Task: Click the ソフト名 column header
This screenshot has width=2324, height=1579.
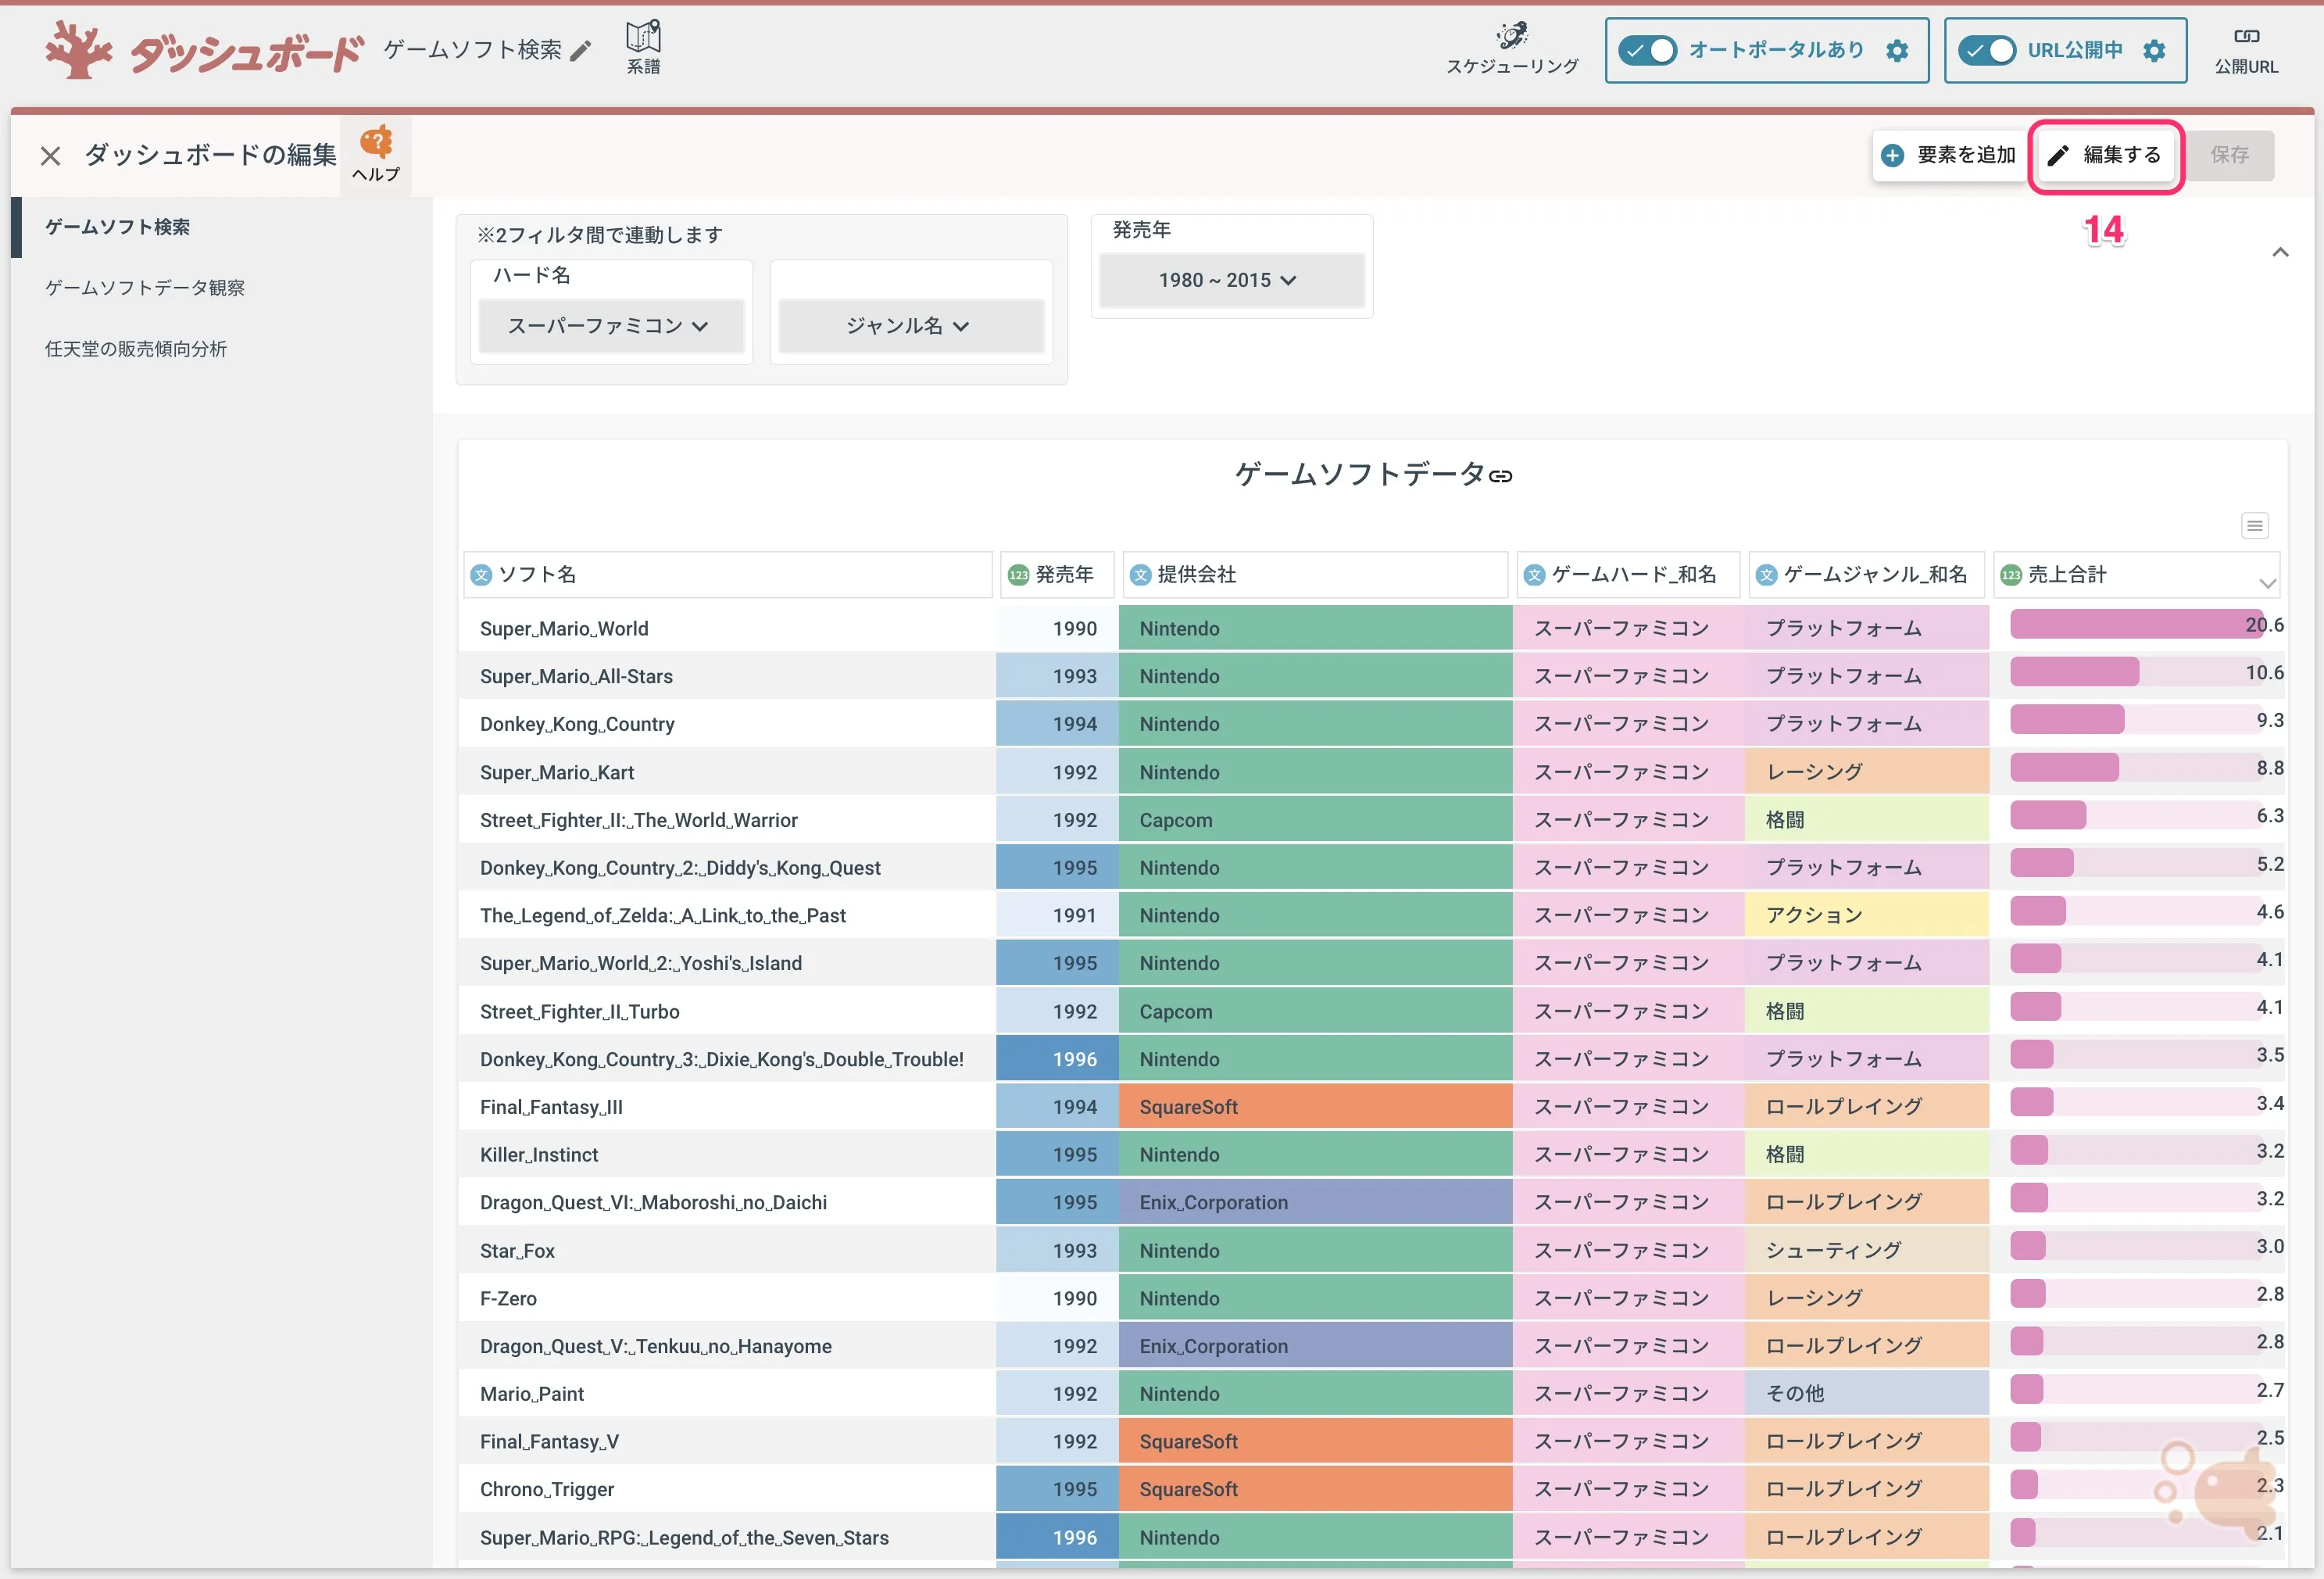Action: 728,575
